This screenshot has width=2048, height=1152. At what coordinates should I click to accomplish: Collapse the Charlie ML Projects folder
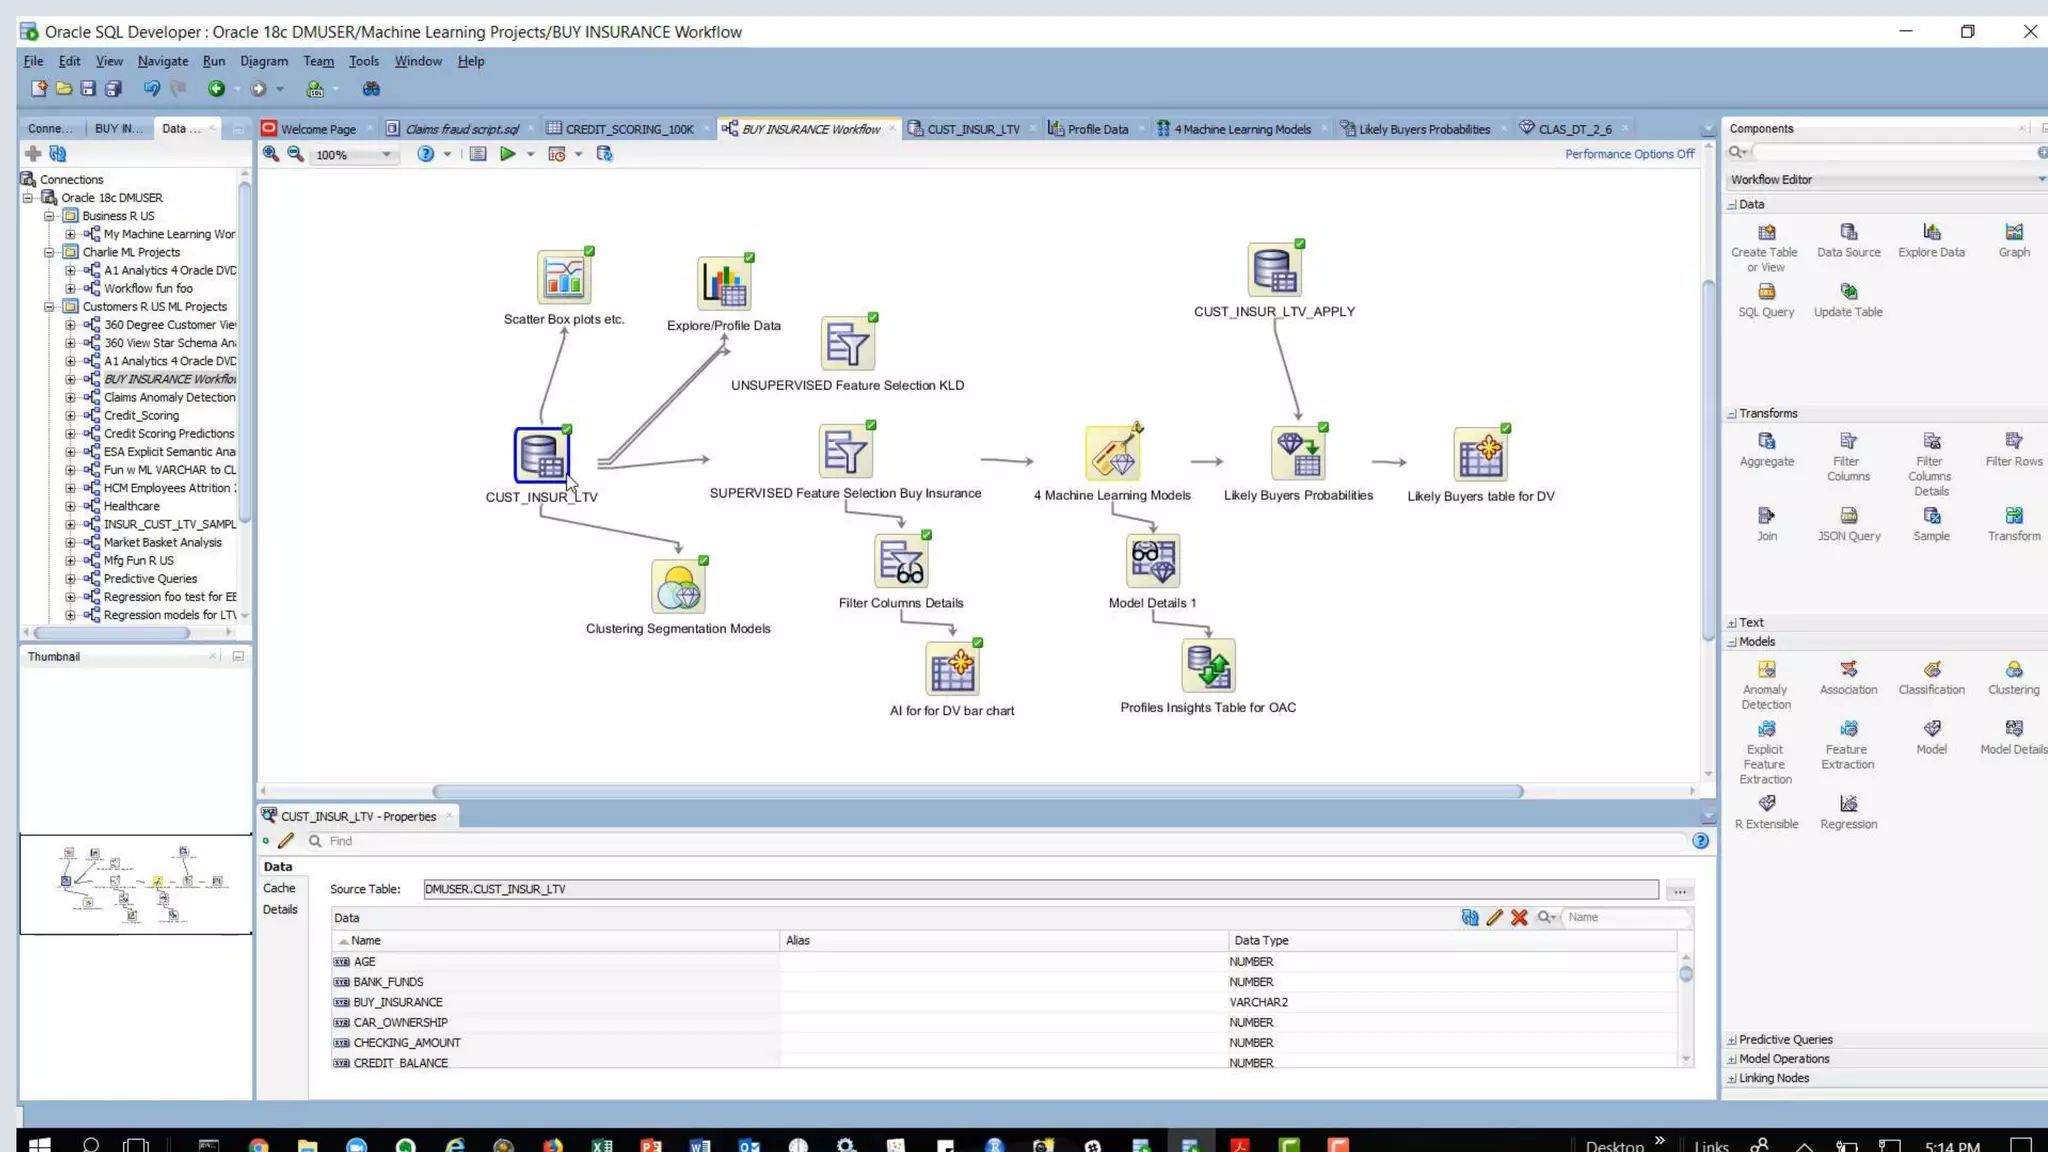coord(49,253)
